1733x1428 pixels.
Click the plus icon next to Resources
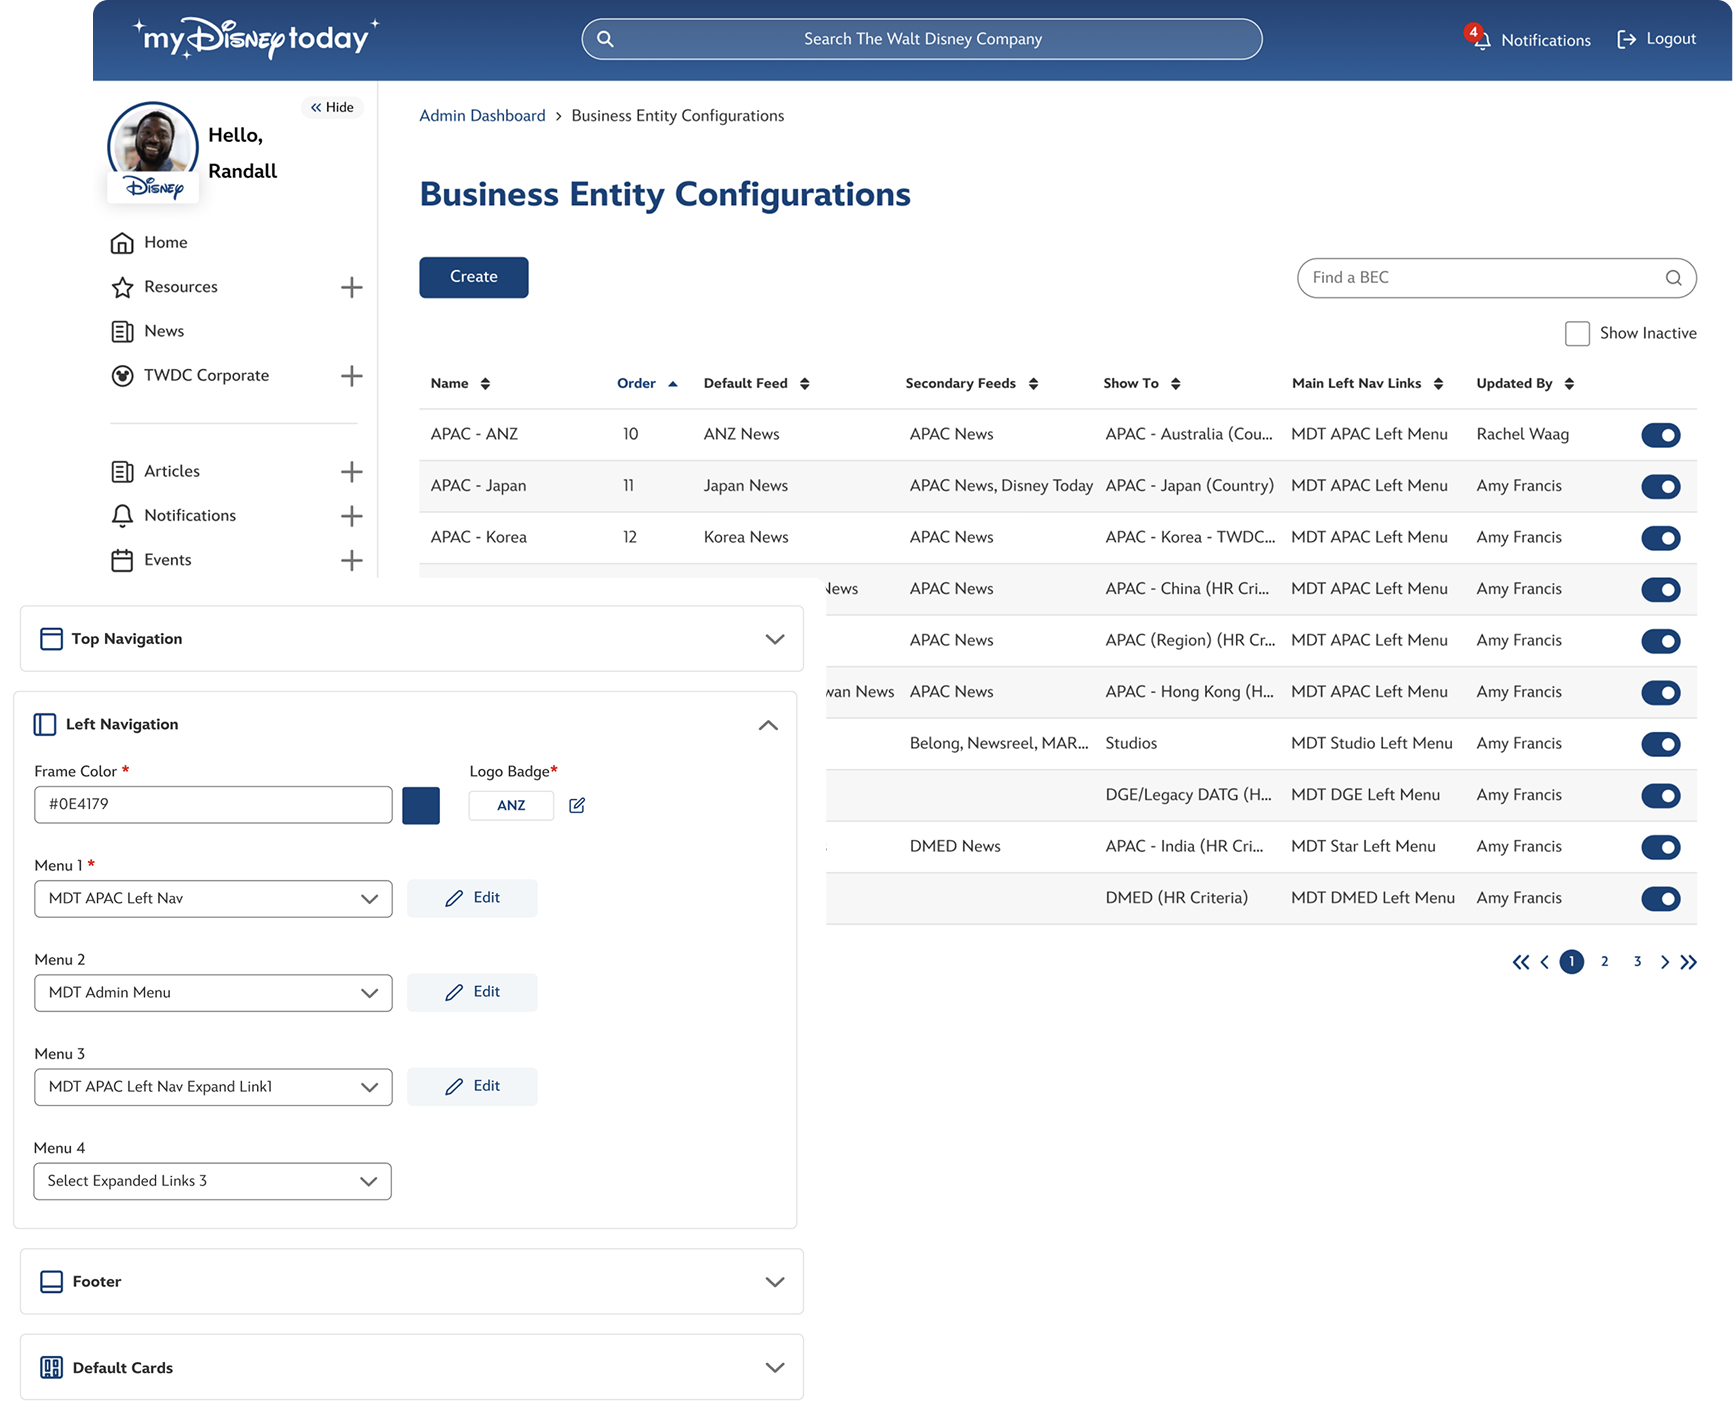pos(351,287)
